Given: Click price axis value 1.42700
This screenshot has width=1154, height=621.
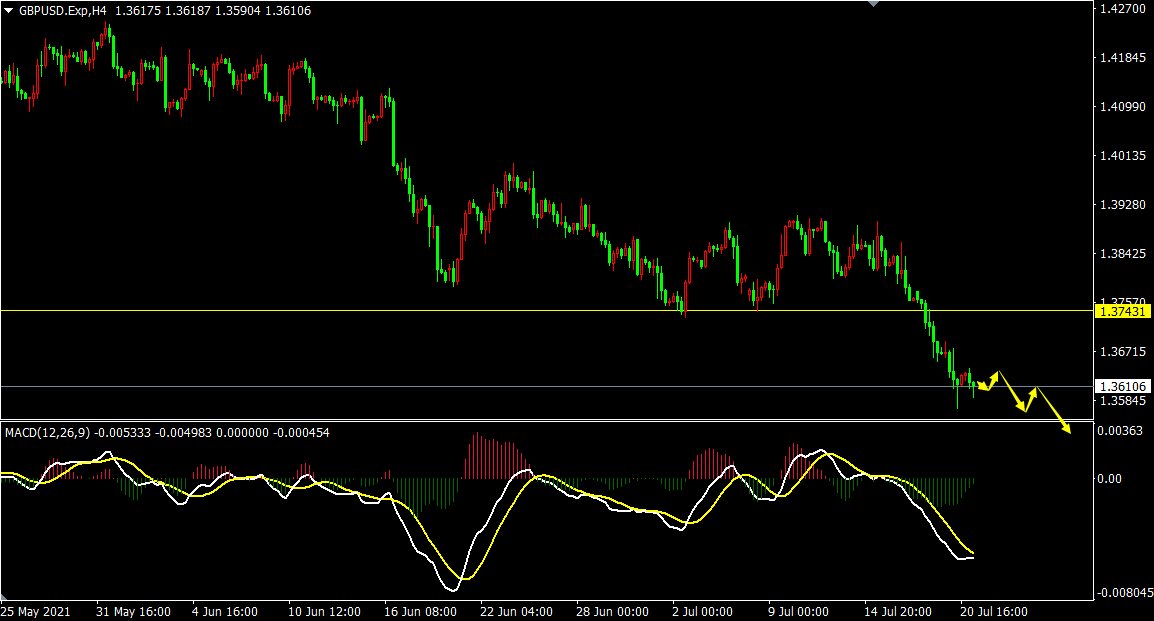Looking at the screenshot, I should pos(1122,9).
